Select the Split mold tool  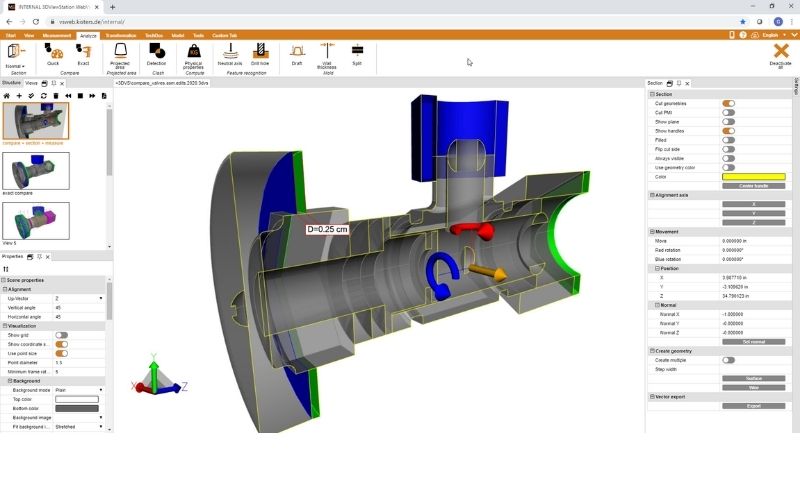pos(357,55)
